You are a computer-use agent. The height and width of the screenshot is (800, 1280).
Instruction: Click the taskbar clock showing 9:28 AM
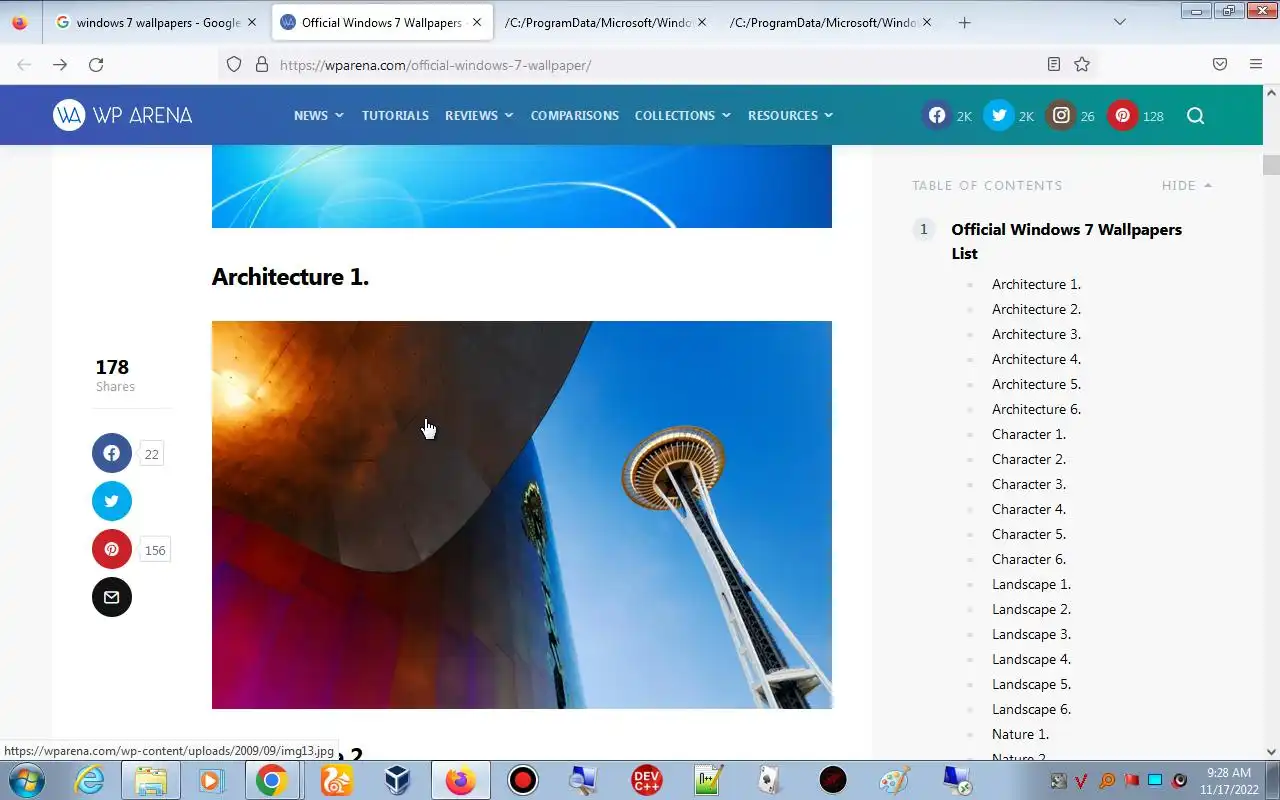click(x=1229, y=780)
